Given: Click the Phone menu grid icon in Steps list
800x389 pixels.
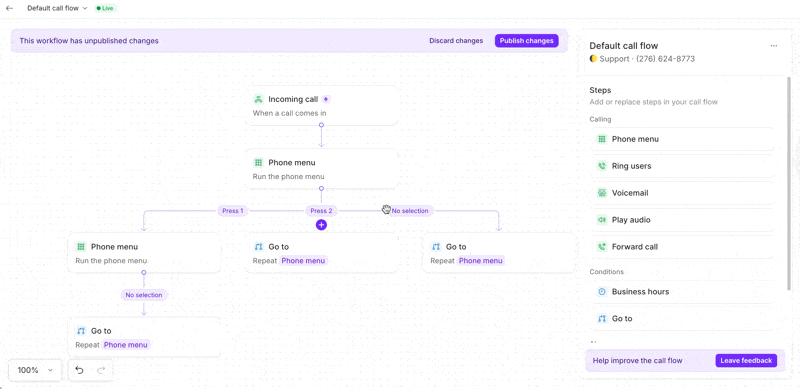Looking at the screenshot, I should pyautogui.click(x=602, y=139).
